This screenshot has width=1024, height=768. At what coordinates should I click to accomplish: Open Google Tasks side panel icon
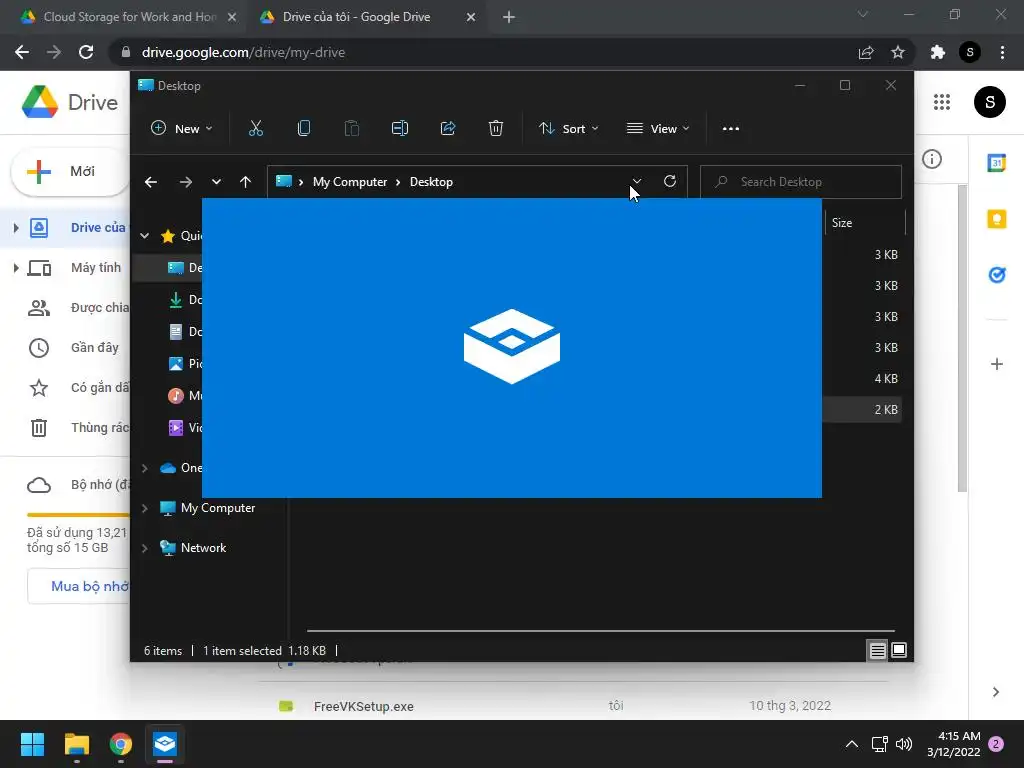[x=997, y=275]
